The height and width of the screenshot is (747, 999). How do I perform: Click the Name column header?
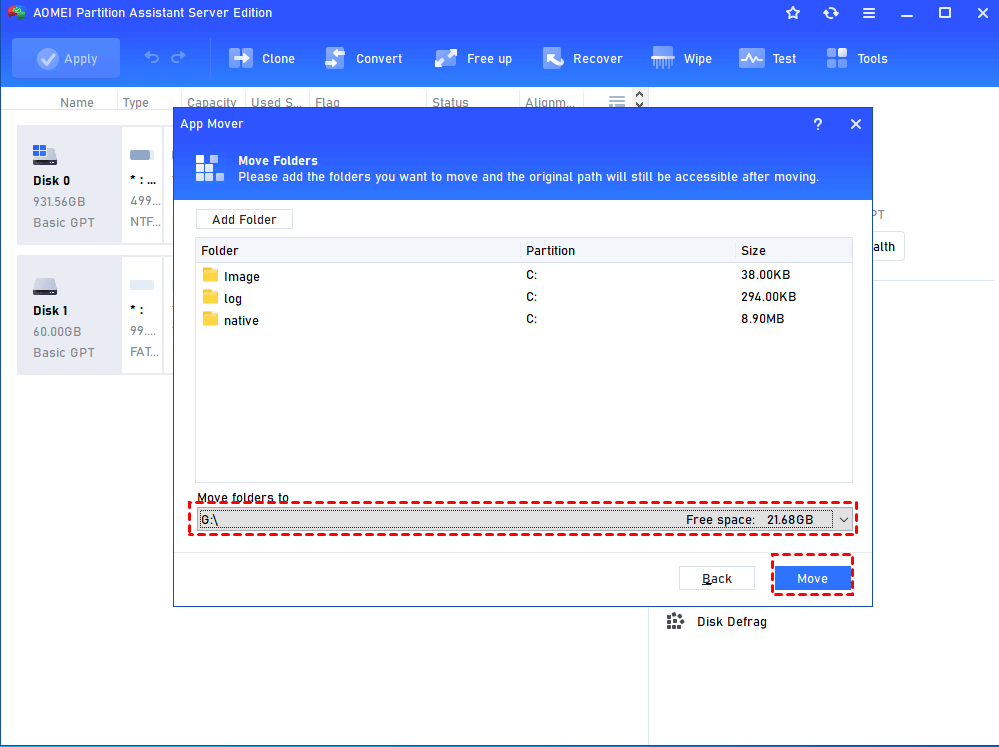pyautogui.click(x=76, y=103)
